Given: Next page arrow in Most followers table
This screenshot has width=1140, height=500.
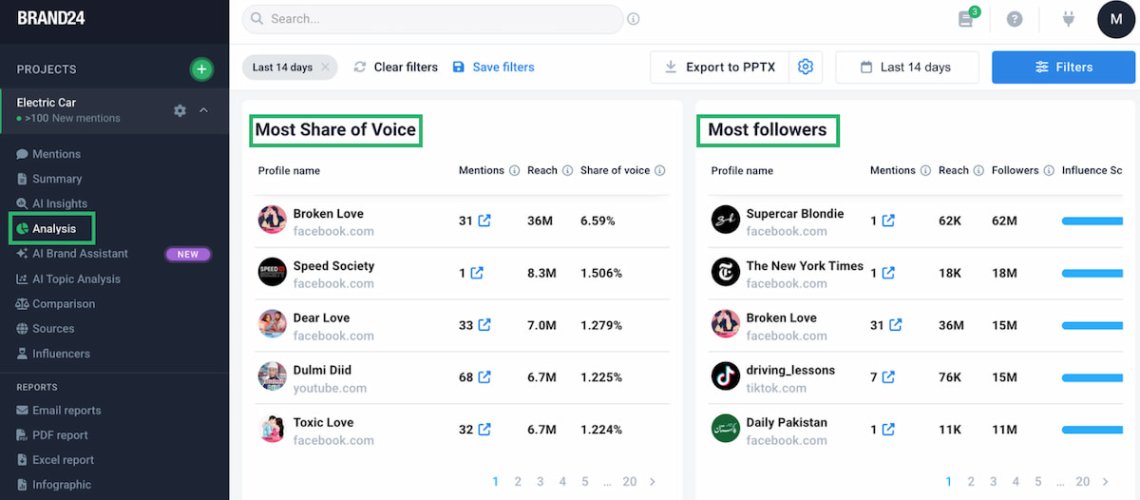Looking at the screenshot, I should pyautogui.click(x=1105, y=481).
